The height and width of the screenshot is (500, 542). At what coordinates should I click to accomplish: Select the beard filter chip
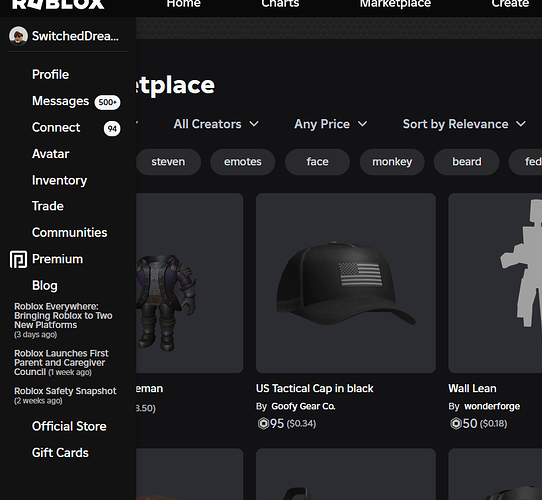tap(467, 162)
